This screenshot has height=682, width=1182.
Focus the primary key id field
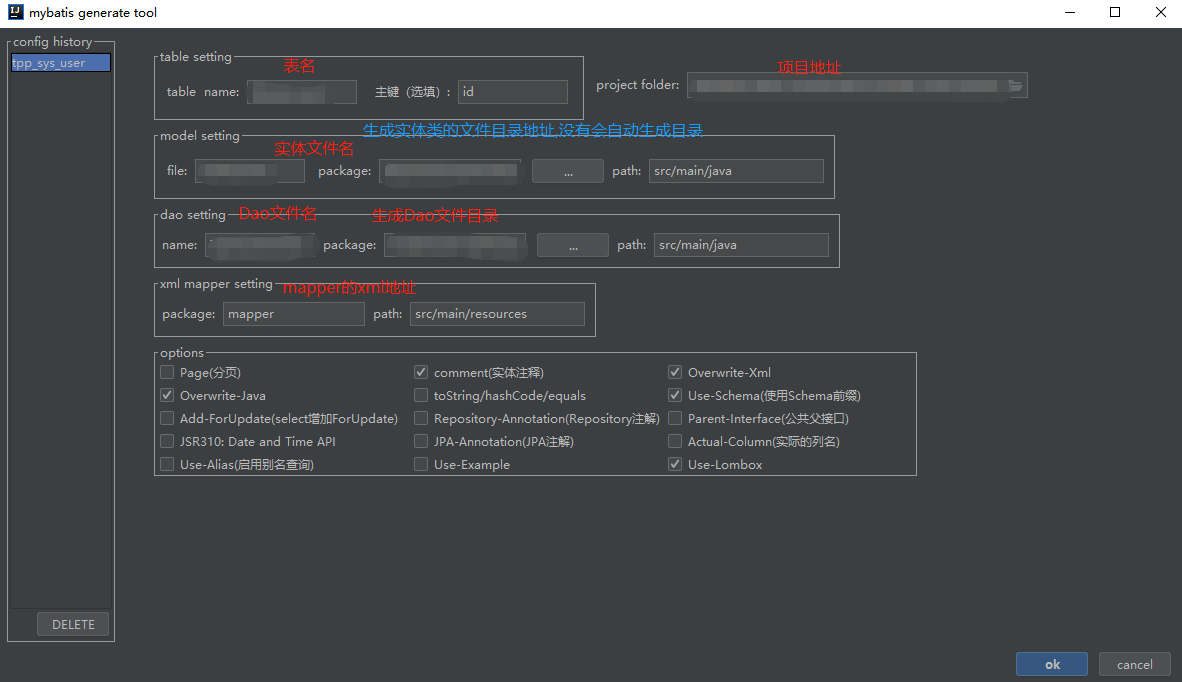[x=513, y=92]
